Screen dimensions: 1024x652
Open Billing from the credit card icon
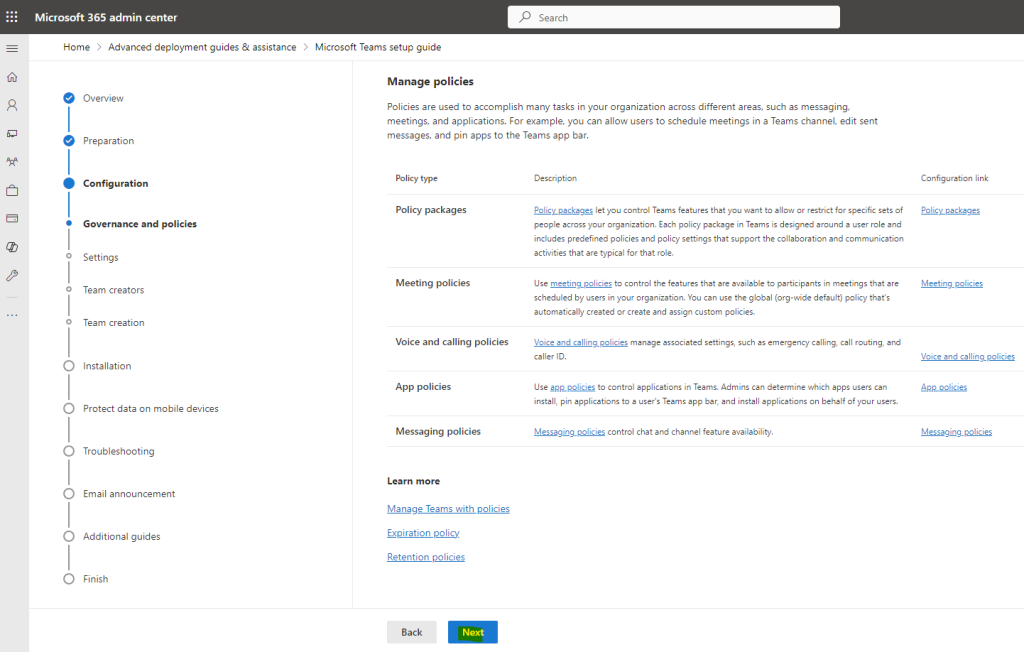click(12, 218)
